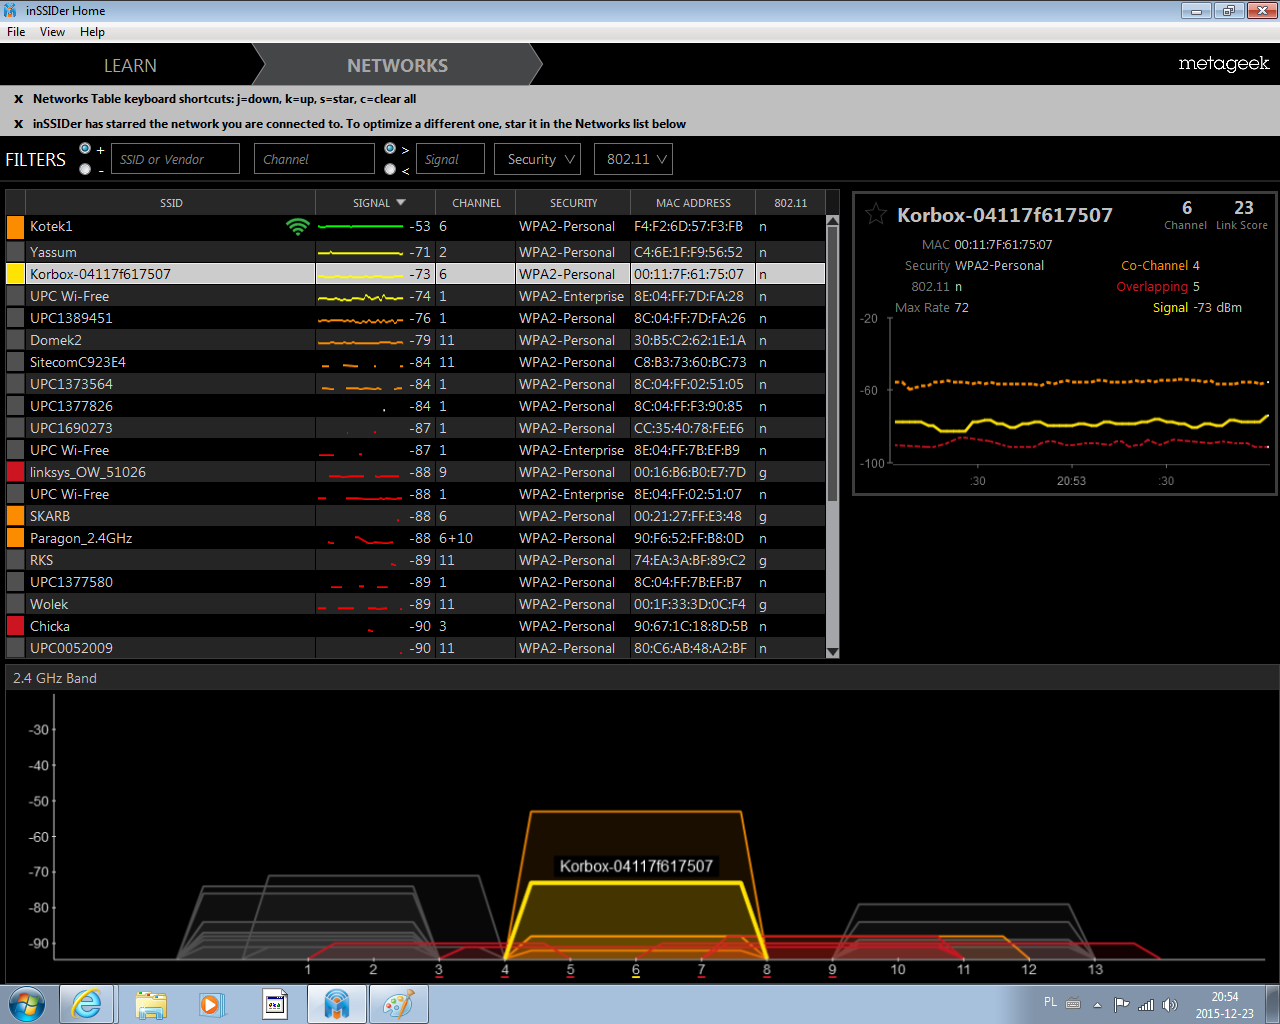Dismiss the keyboard shortcuts tip with X

click(18, 99)
